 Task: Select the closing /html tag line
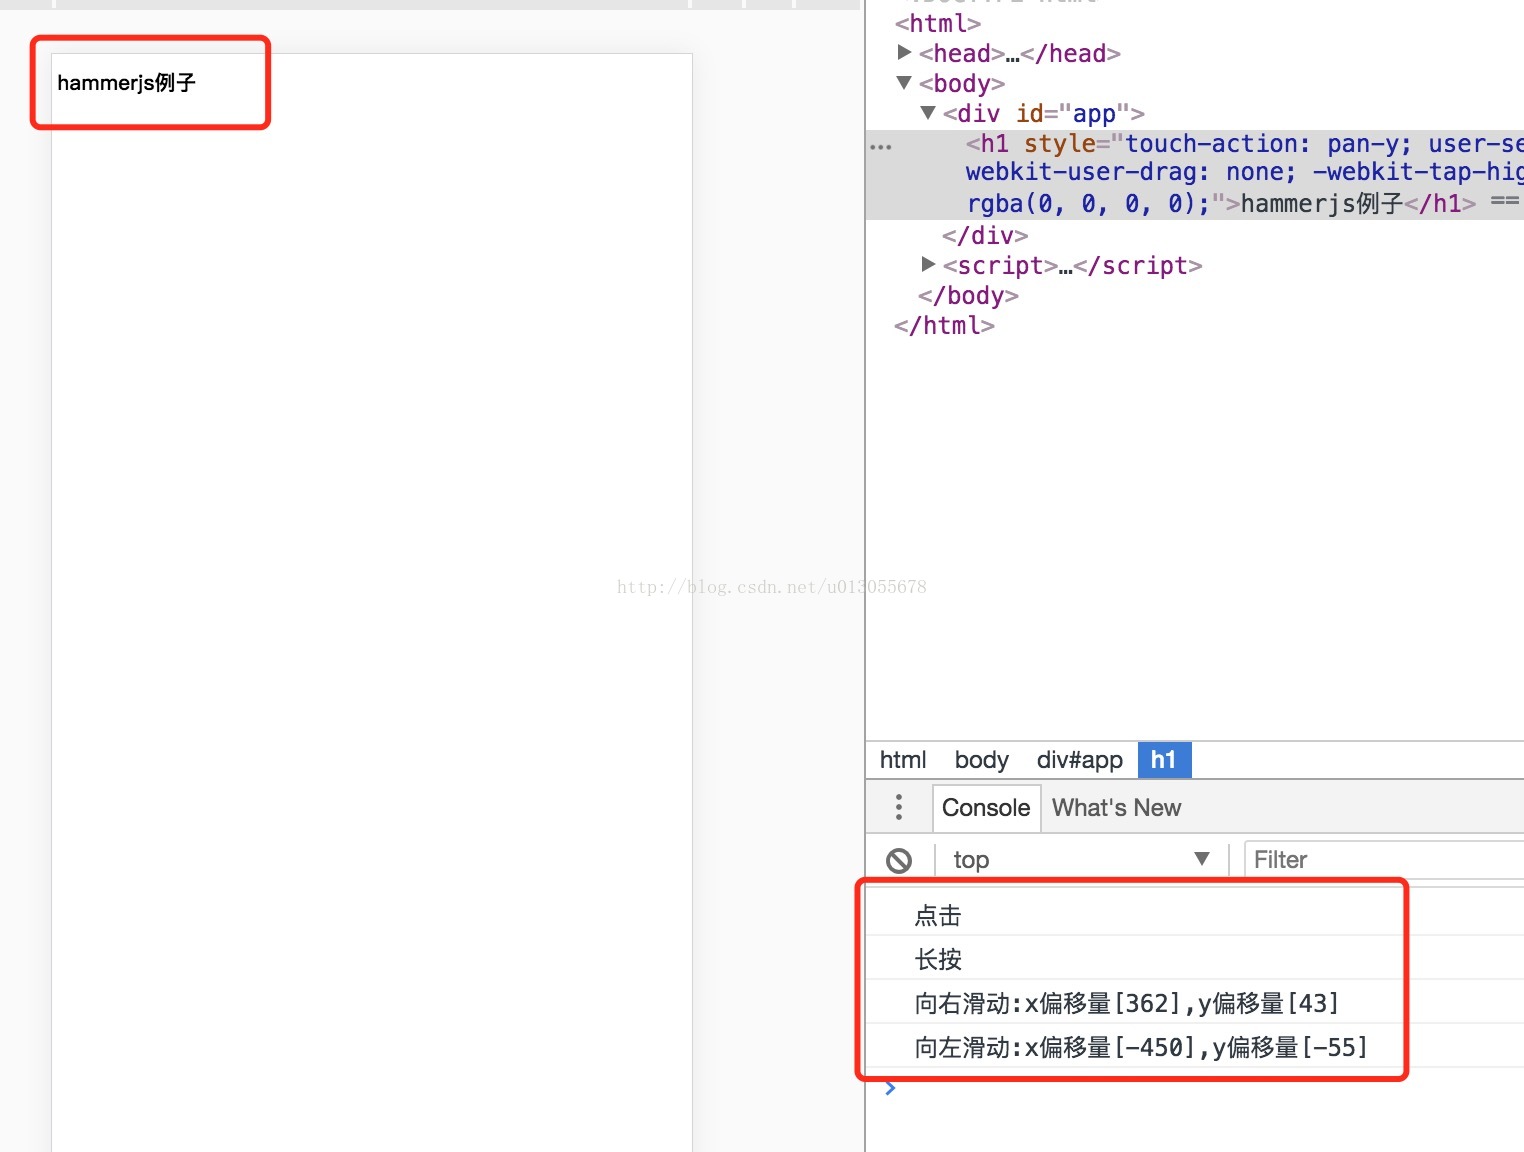coord(944,325)
